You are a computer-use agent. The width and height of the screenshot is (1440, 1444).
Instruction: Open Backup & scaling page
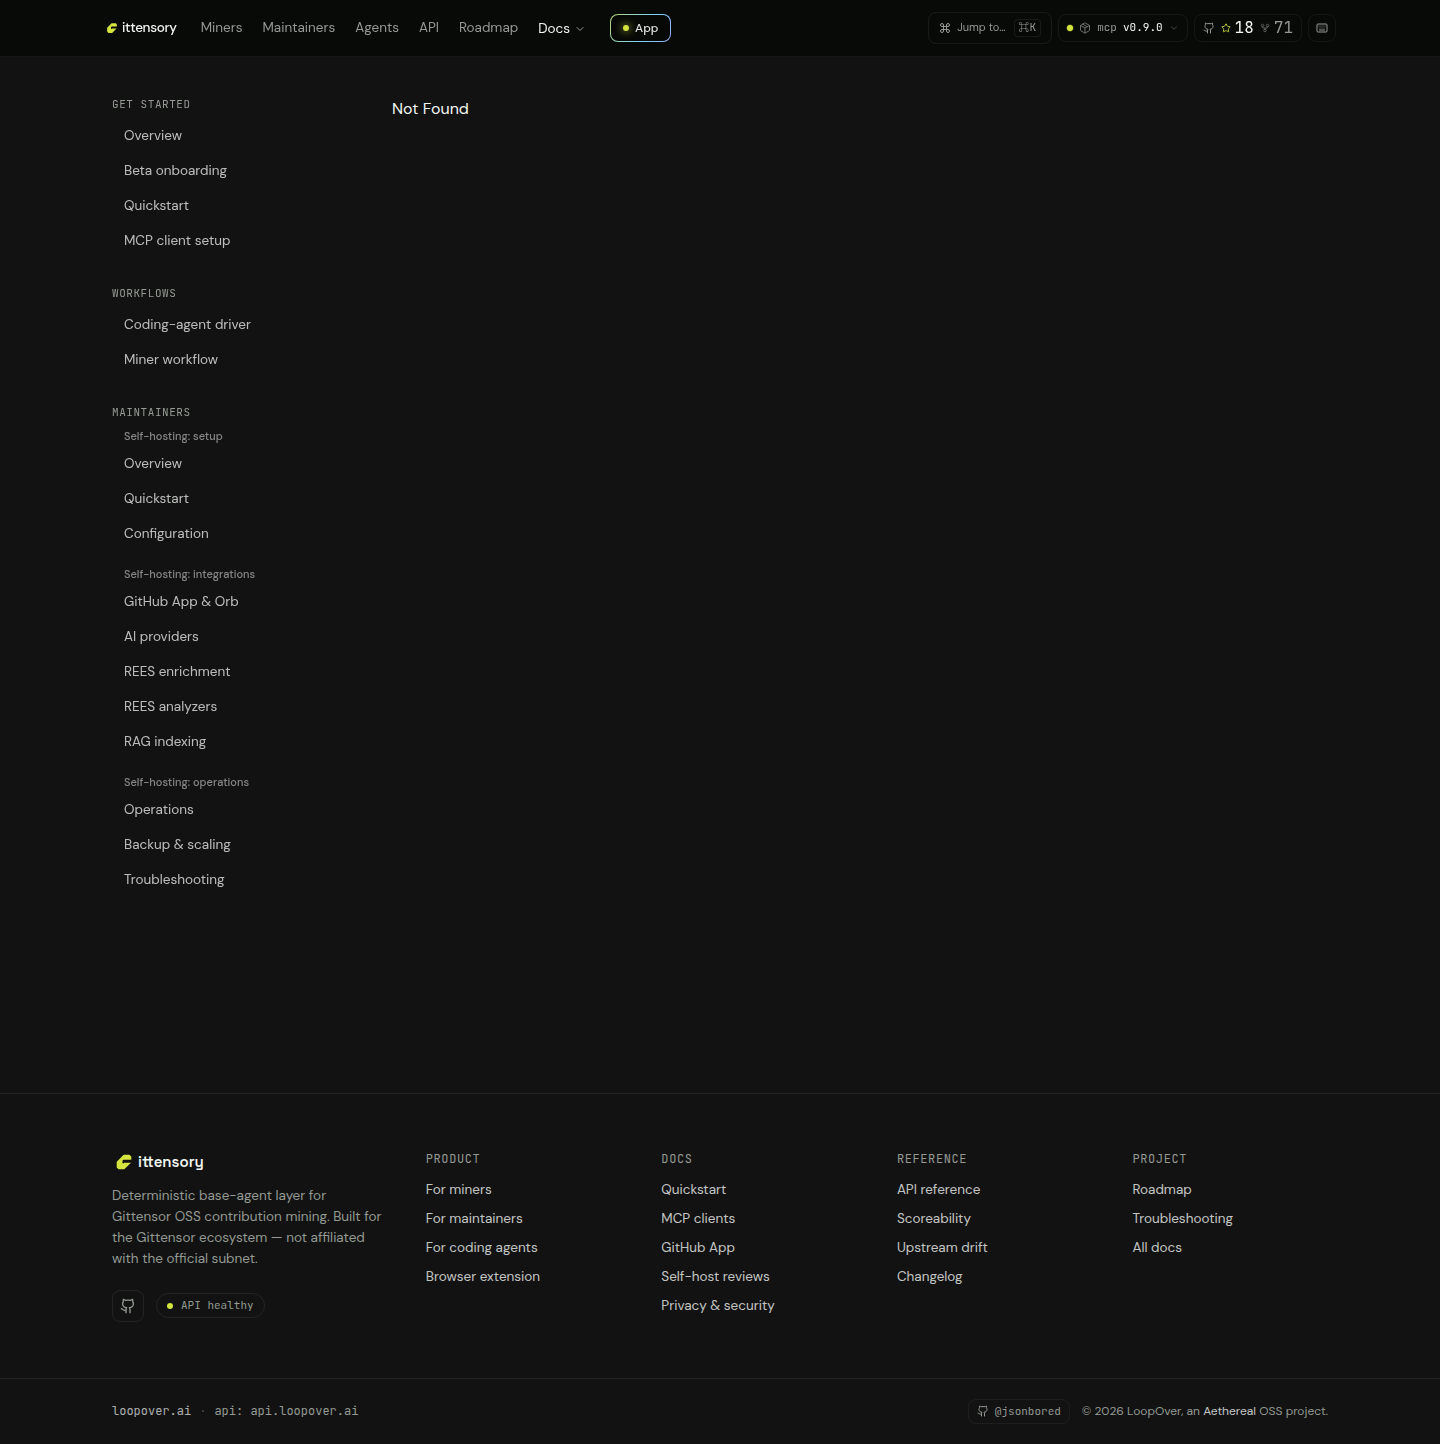tap(177, 844)
